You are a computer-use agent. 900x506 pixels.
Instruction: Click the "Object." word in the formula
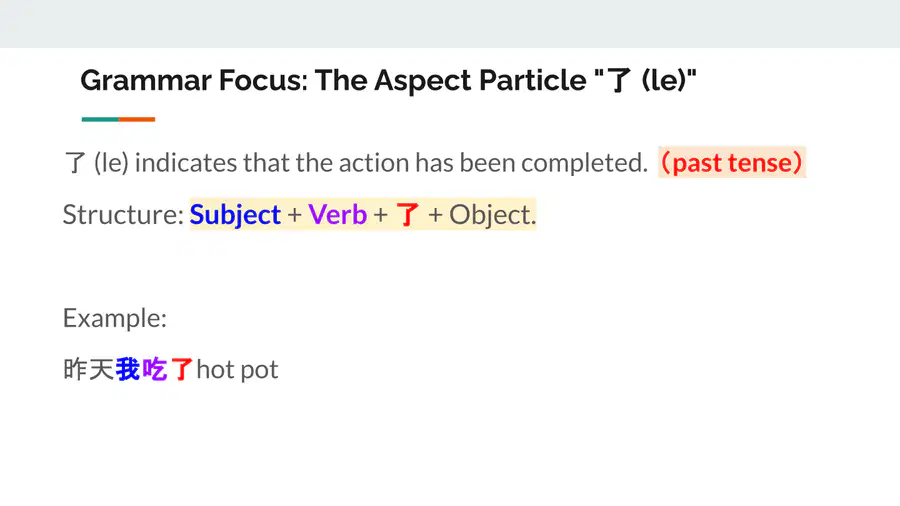tap(492, 215)
